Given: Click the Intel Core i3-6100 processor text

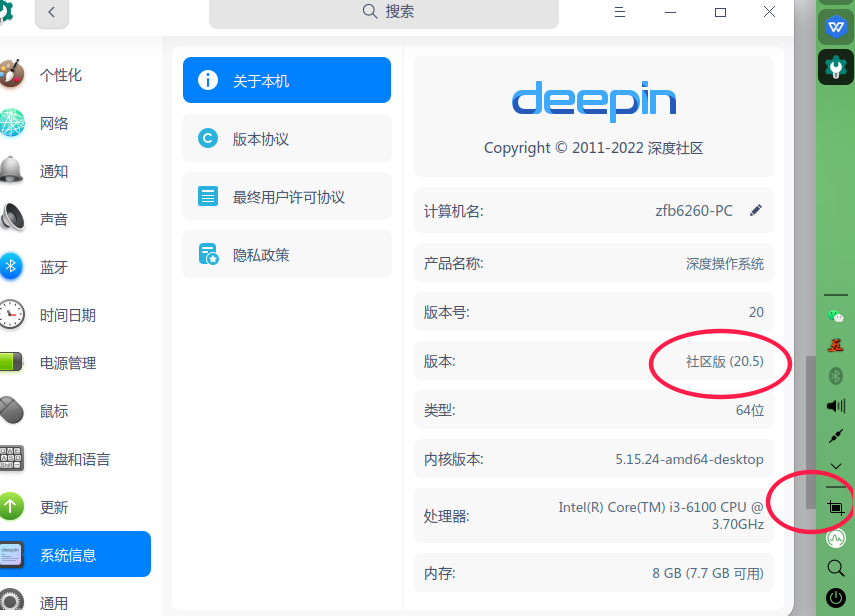Looking at the screenshot, I should 661,516.
